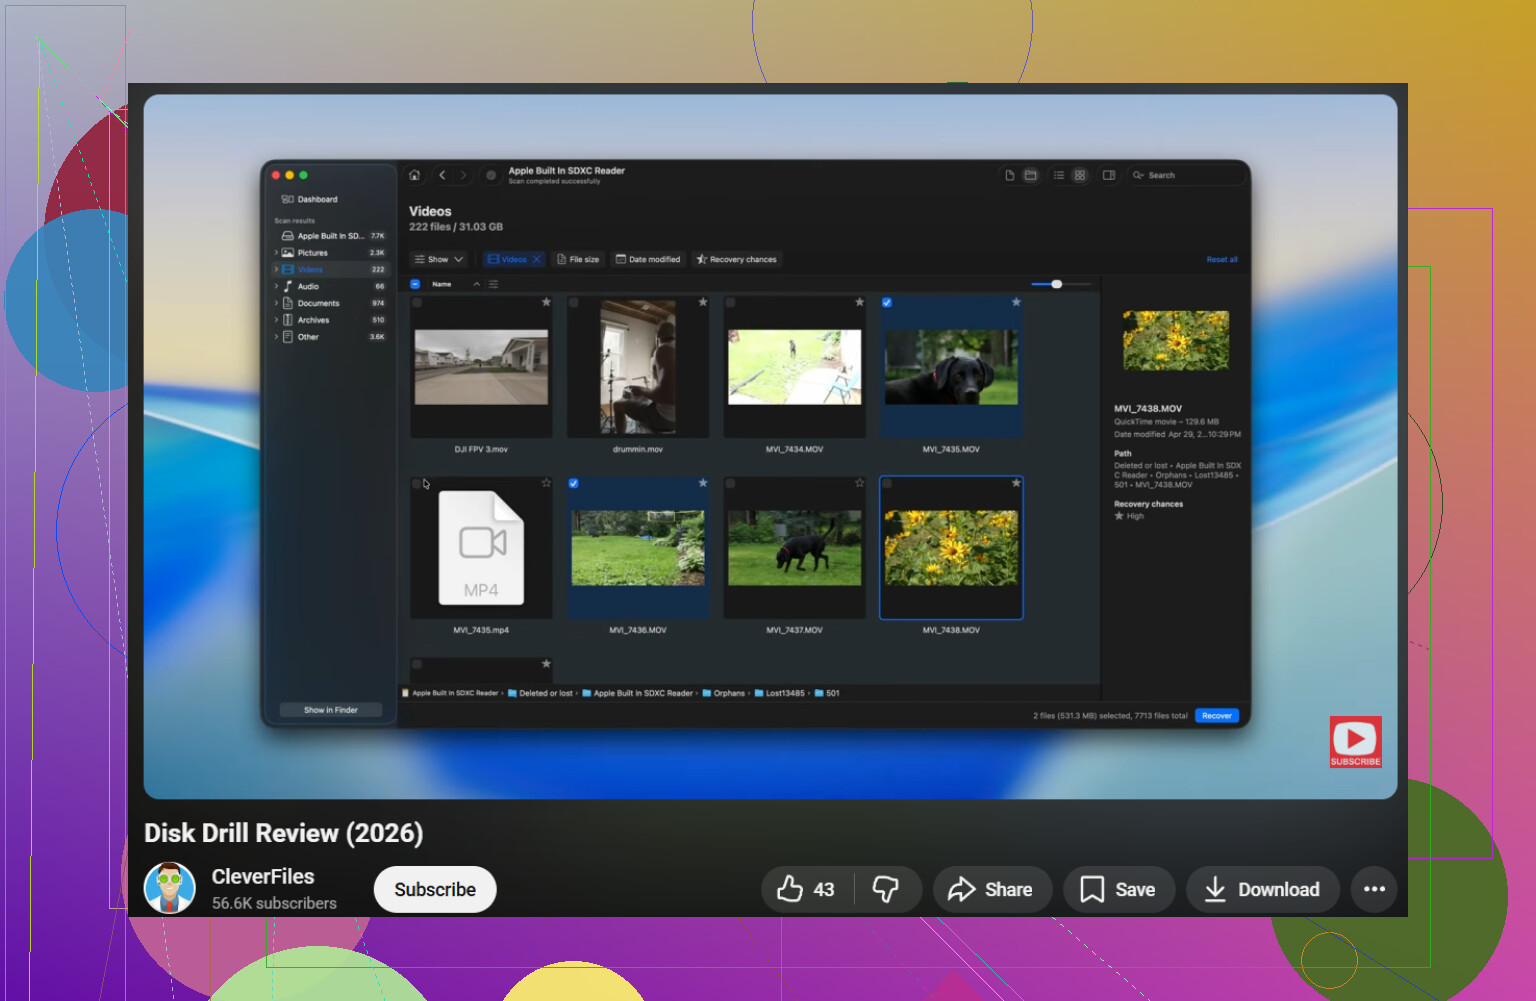Star the MVI_7437.MOV file
Image resolution: width=1536 pixels, height=1001 pixels.
859,483
